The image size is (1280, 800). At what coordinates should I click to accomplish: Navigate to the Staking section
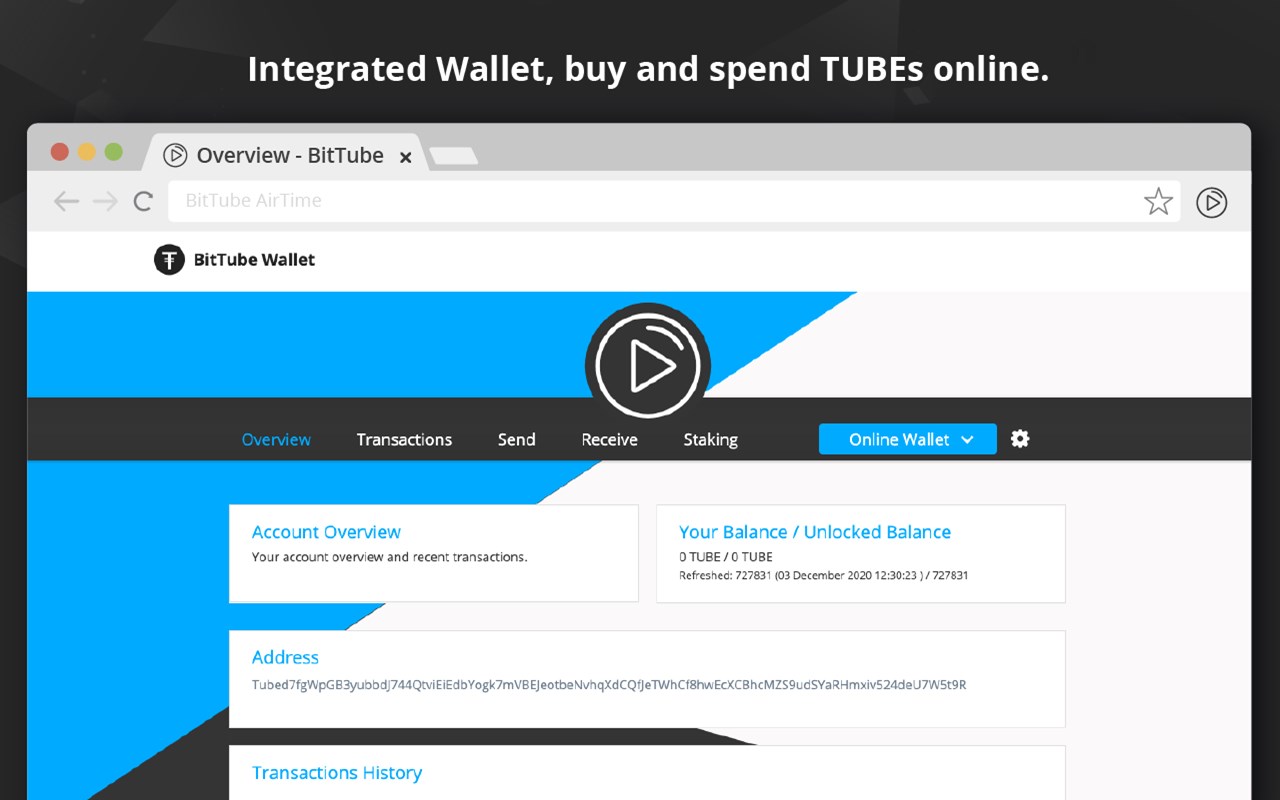tap(710, 439)
